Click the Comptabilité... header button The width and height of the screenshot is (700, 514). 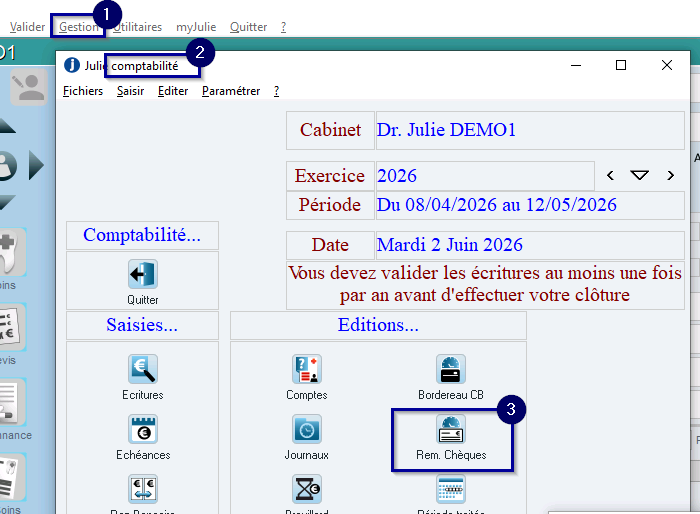(142, 235)
